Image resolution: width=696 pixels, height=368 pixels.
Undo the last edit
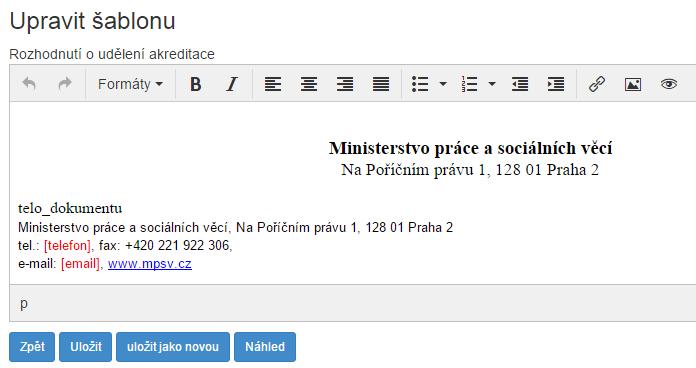(29, 83)
